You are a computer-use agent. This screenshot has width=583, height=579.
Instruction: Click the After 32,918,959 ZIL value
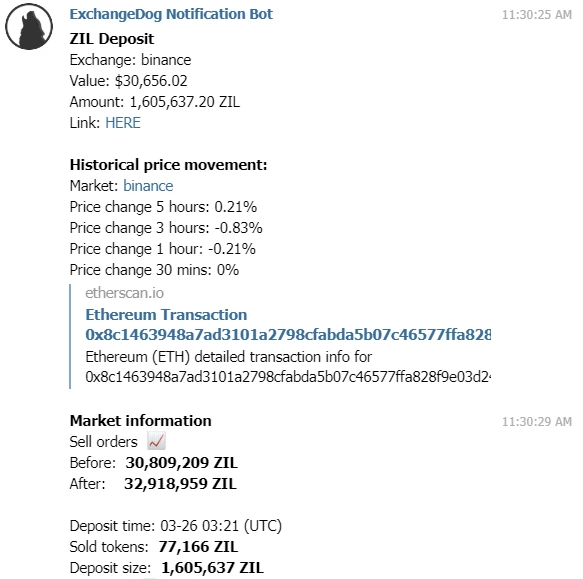pyautogui.click(x=180, y=483)
